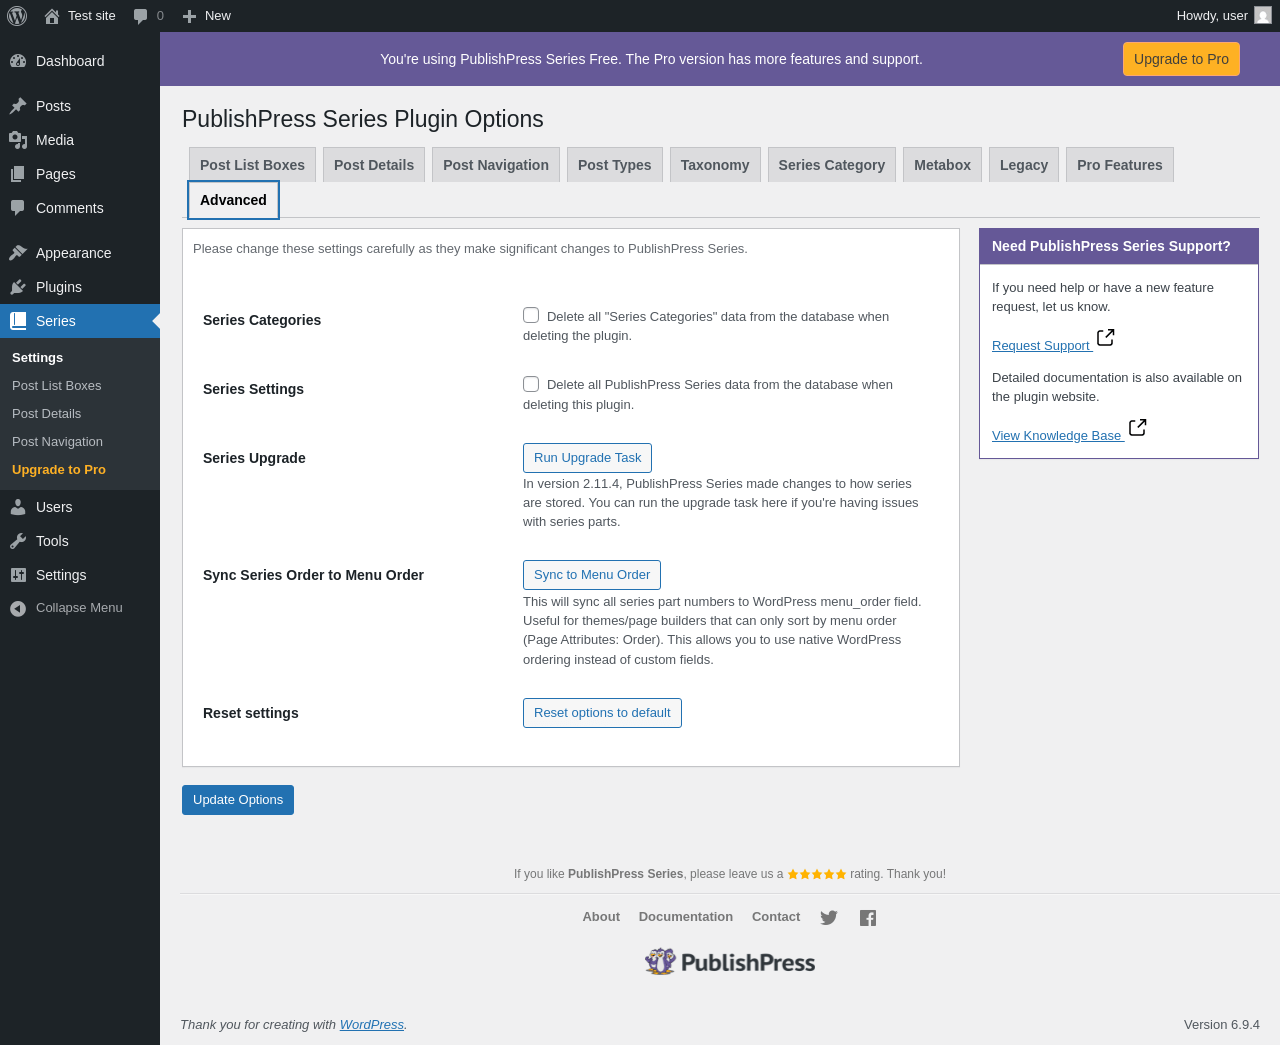
Task: Click the external link icon beside View Knowledge Base
Action: point(1137,428)
